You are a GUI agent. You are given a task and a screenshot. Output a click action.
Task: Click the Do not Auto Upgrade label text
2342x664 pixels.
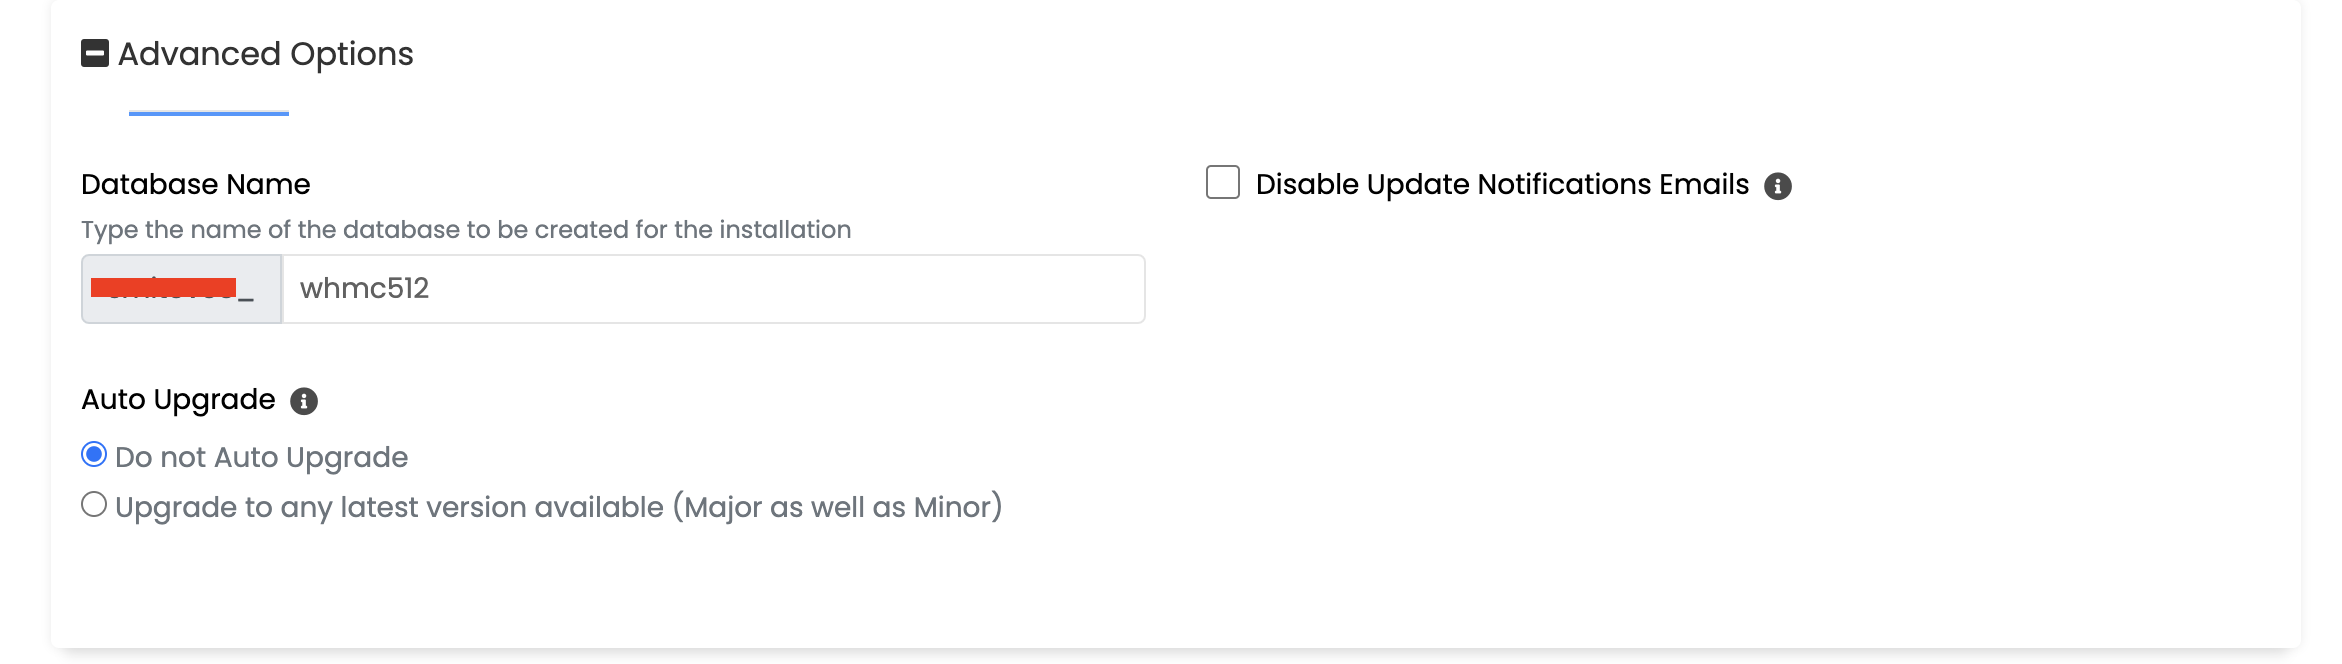[261, 457]
